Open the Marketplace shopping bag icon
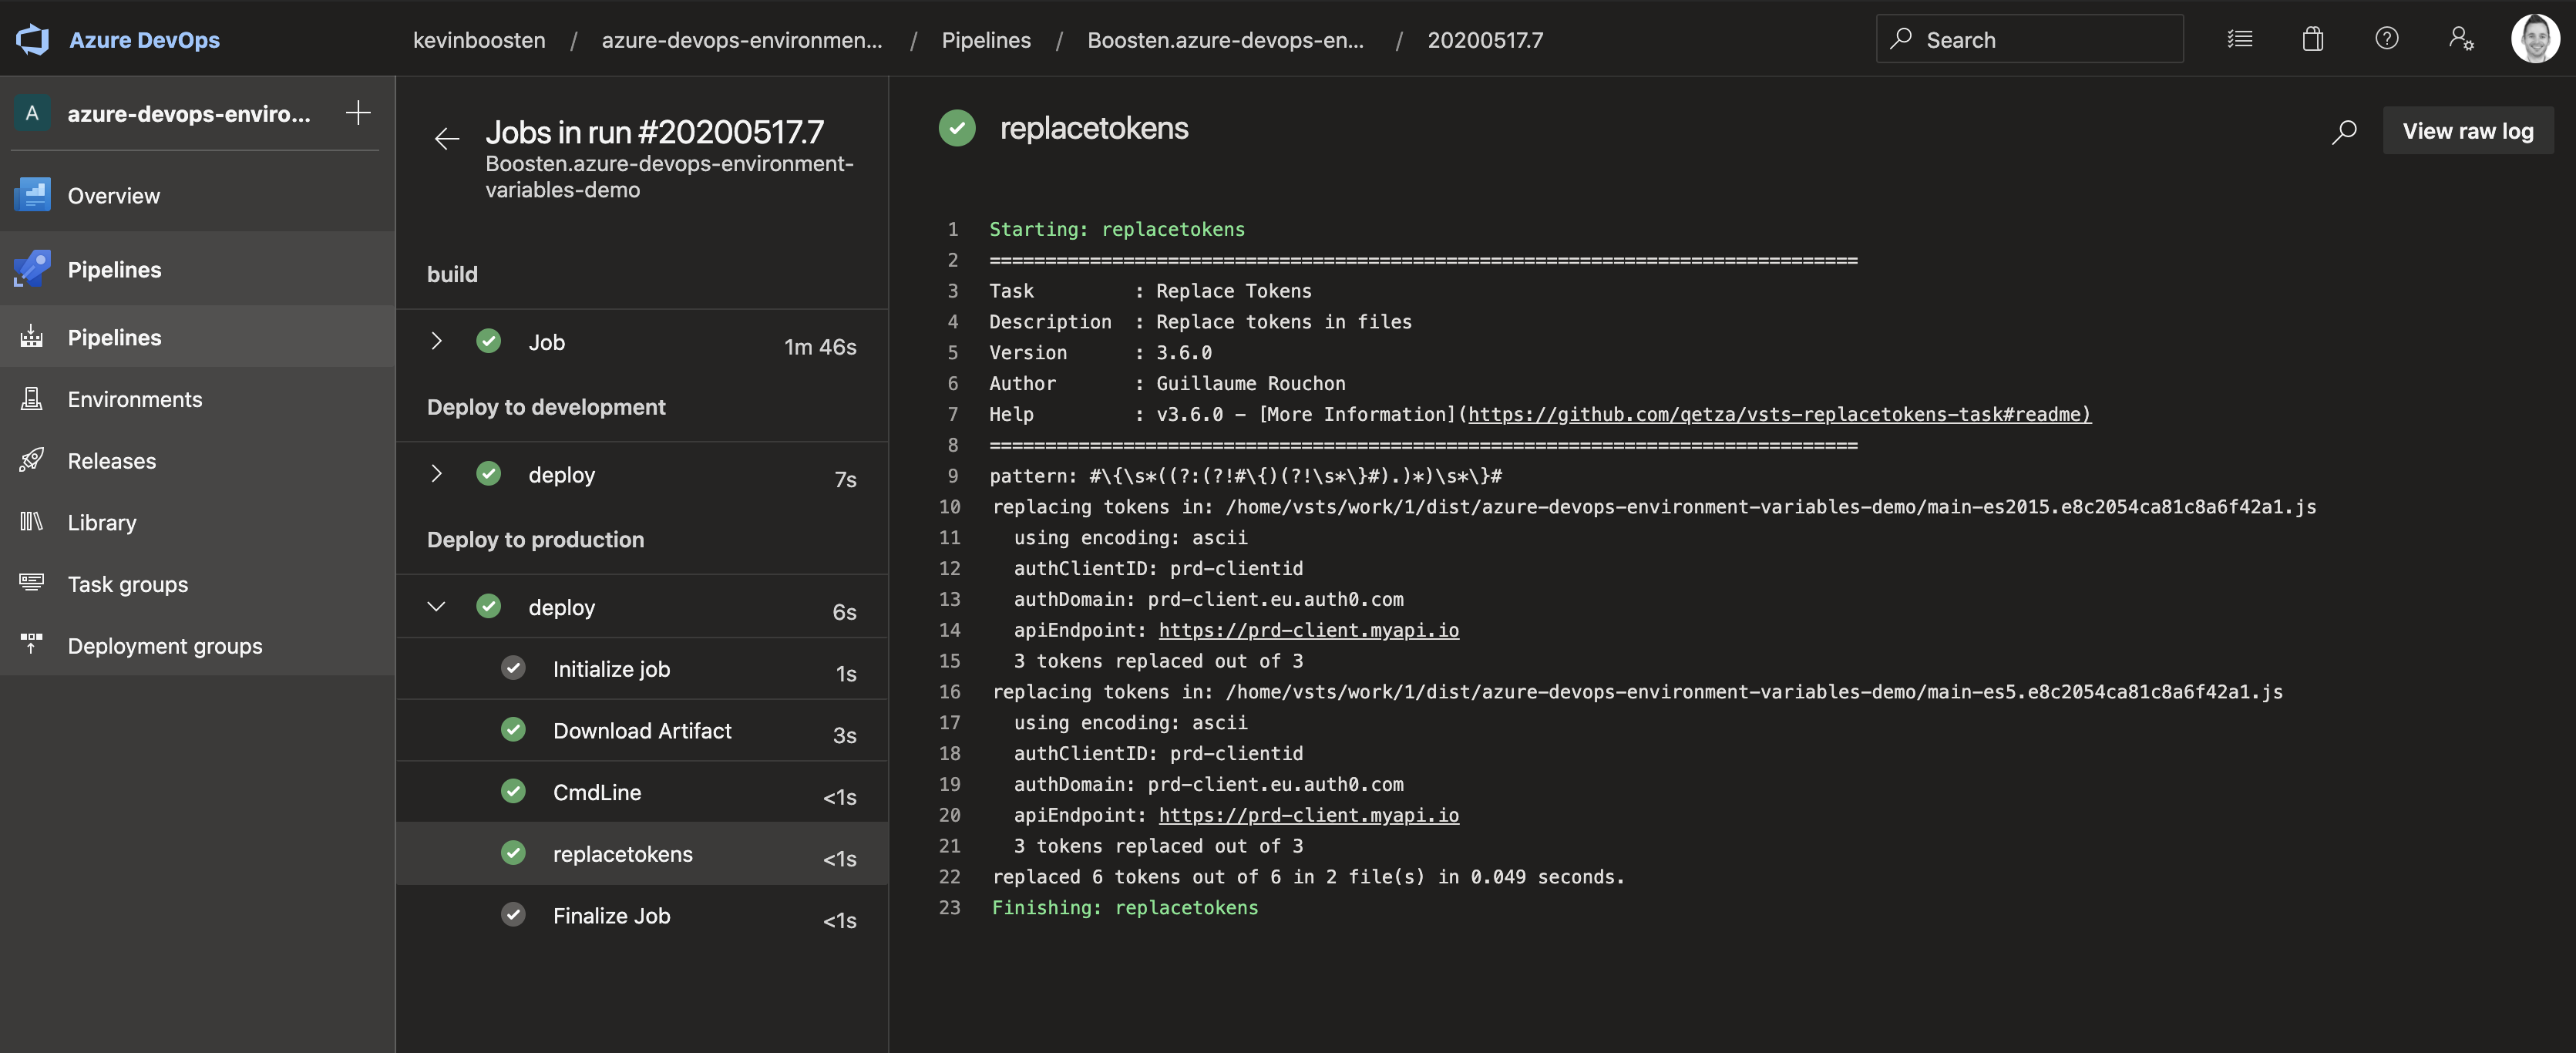The width and height of the screenshot is (2576, 1053). [x=2312, y=39]
